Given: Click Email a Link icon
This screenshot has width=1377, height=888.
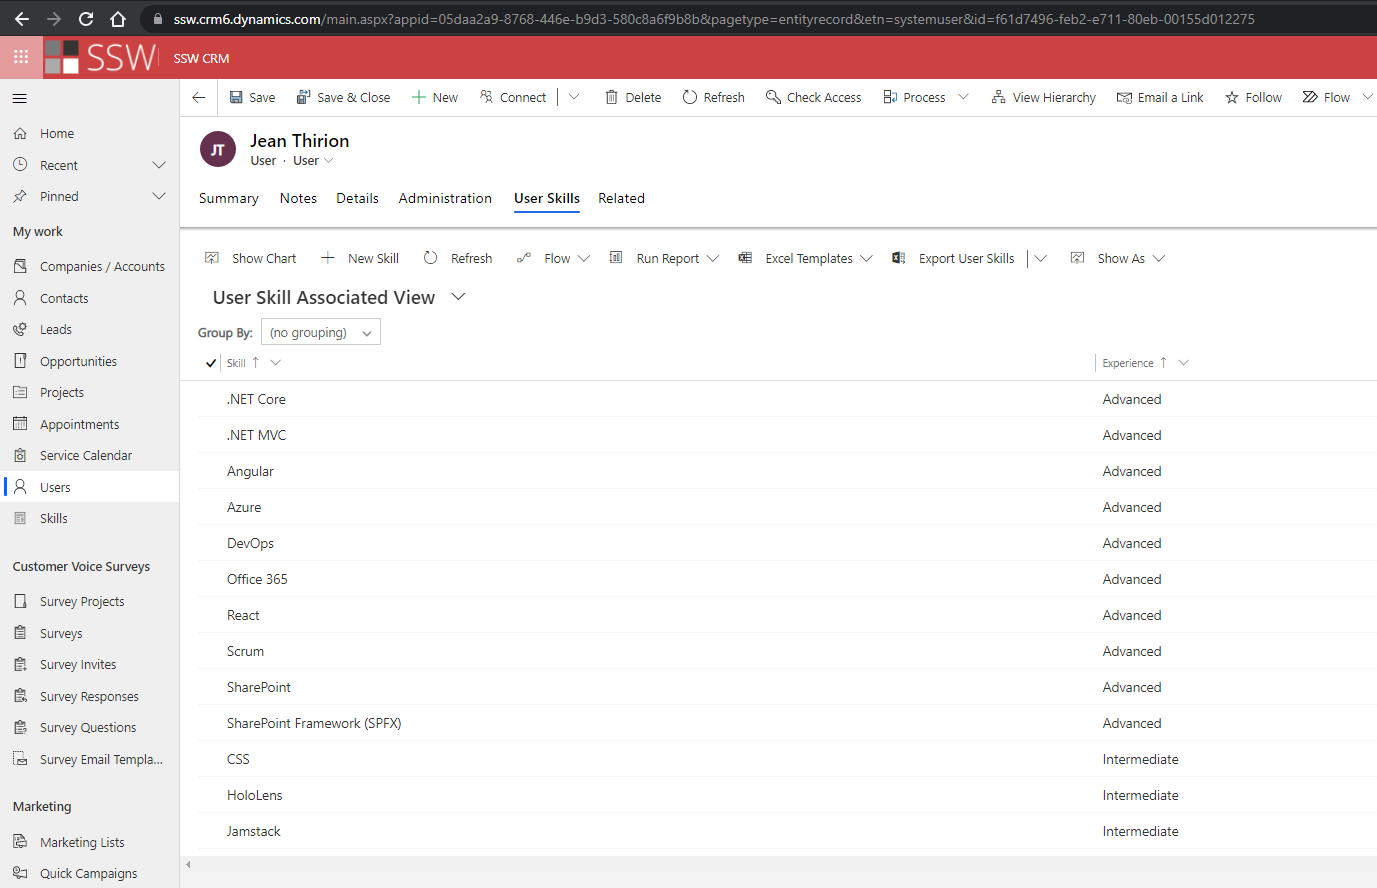Looking at the screenshot, I should point(1124,97).
